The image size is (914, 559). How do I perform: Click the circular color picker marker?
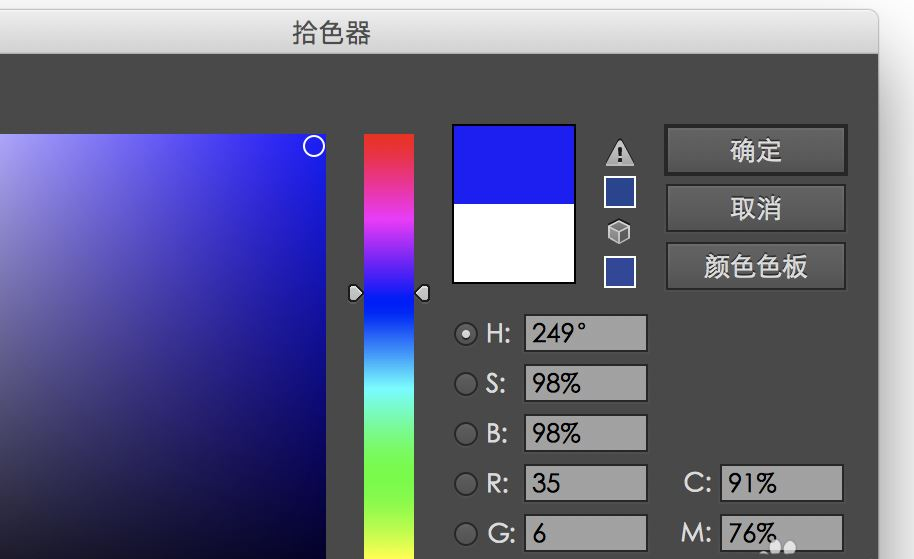click(x=314, y=146)
